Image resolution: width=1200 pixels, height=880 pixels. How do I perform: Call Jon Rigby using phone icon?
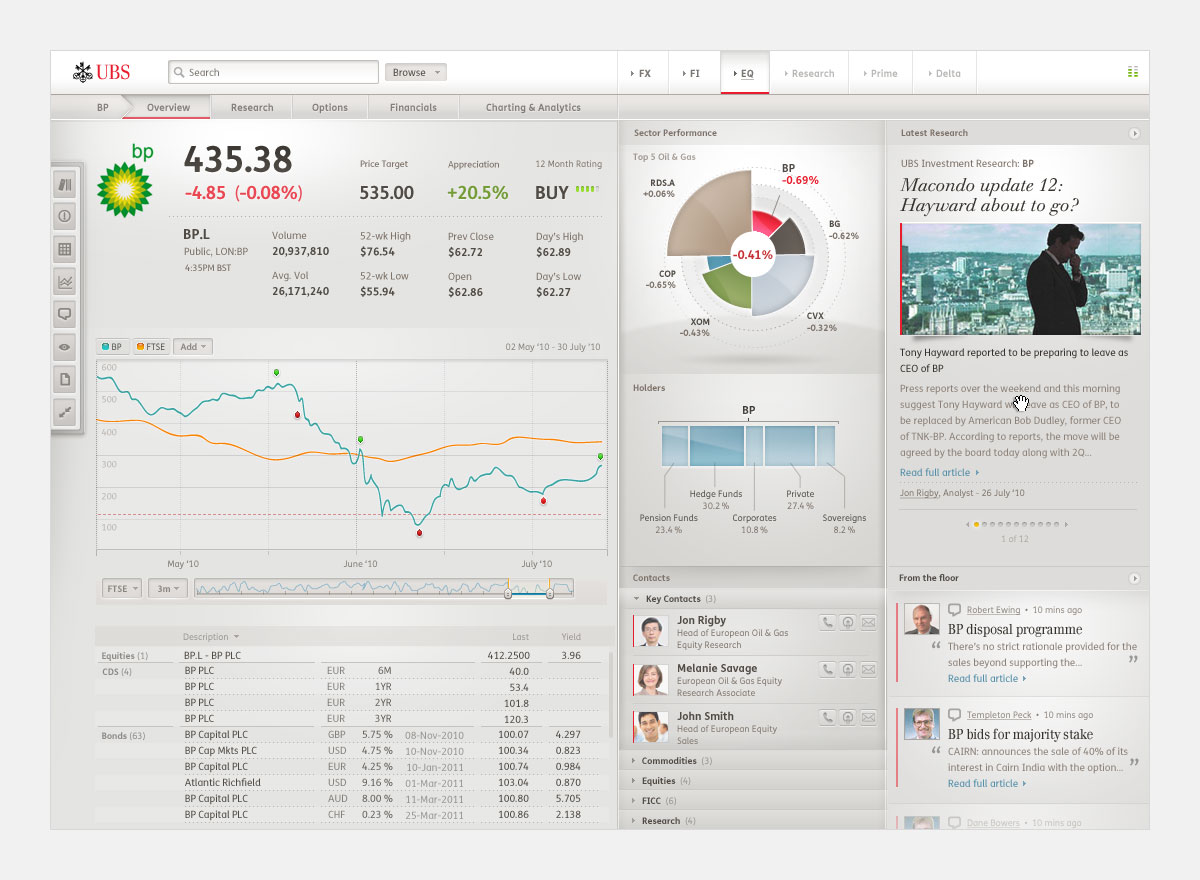[x=827, y=622]
